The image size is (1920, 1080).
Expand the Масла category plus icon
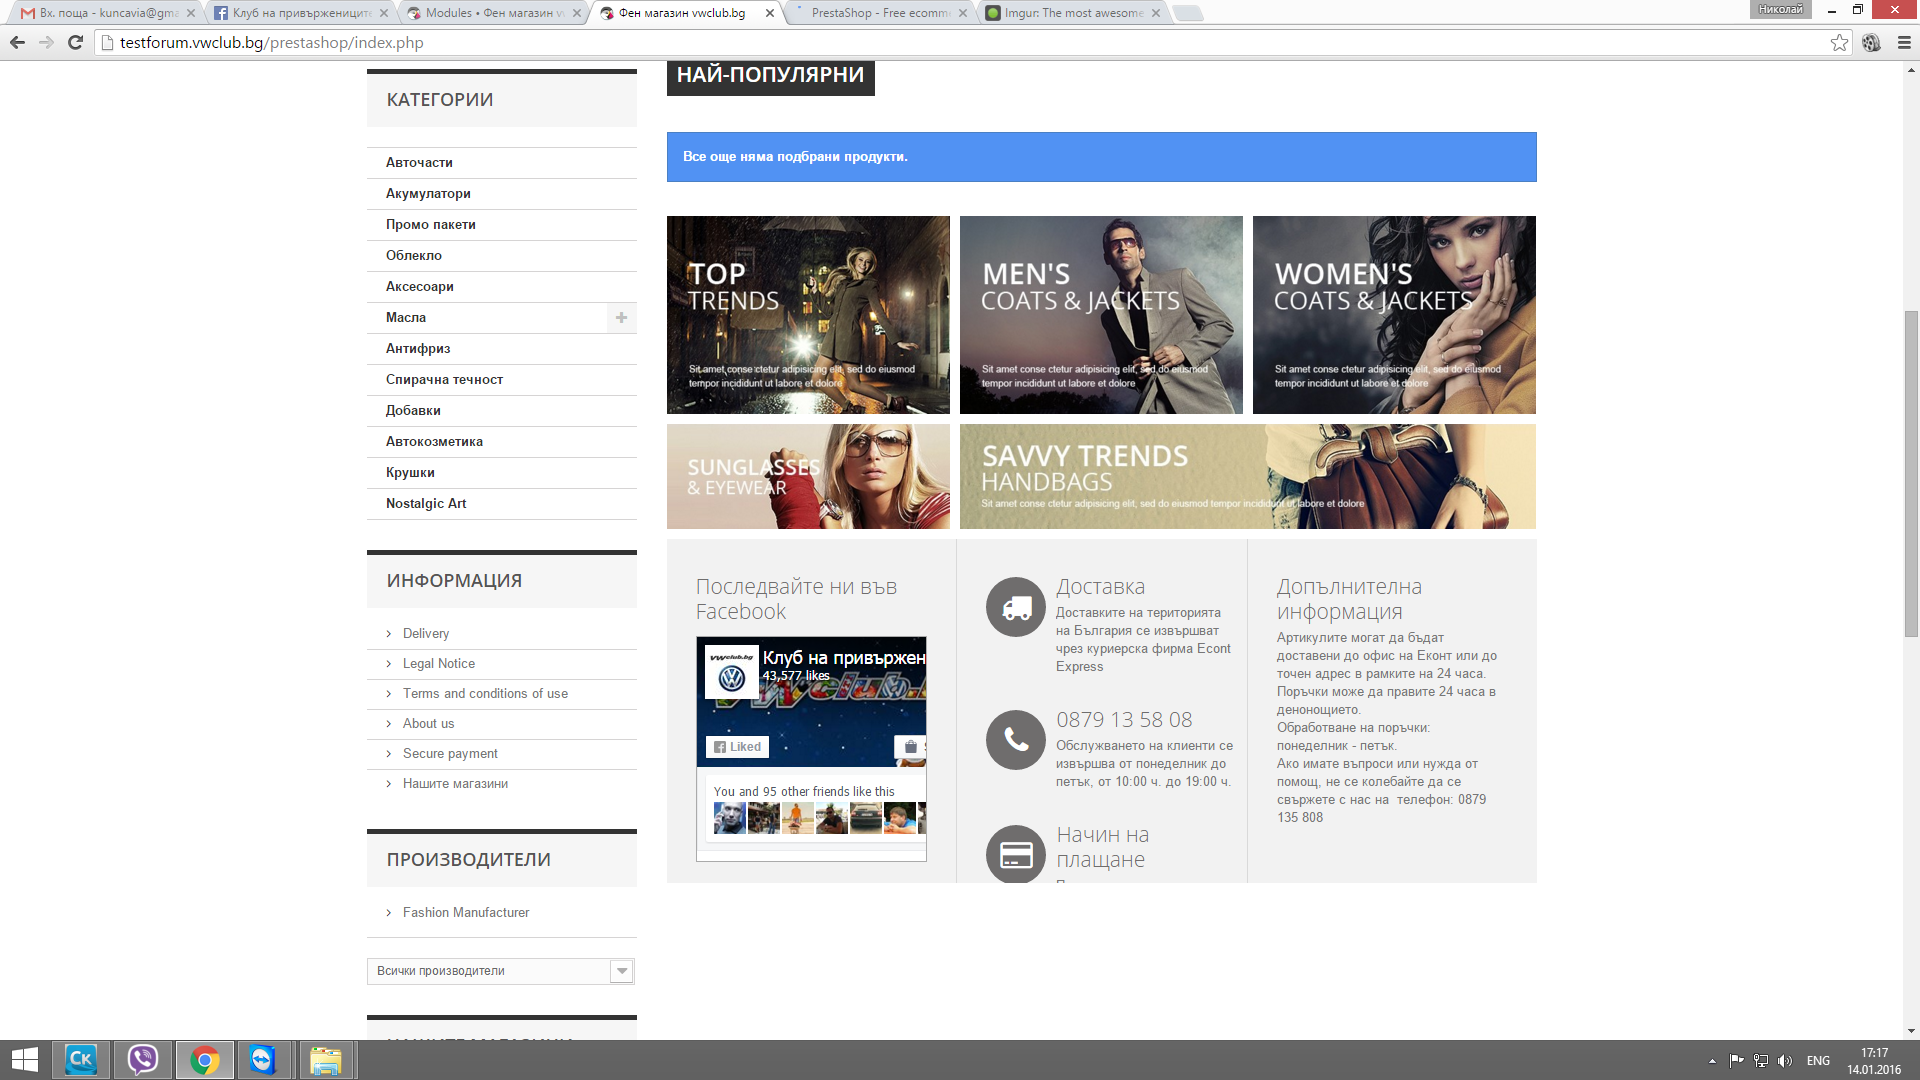[621, 318]
